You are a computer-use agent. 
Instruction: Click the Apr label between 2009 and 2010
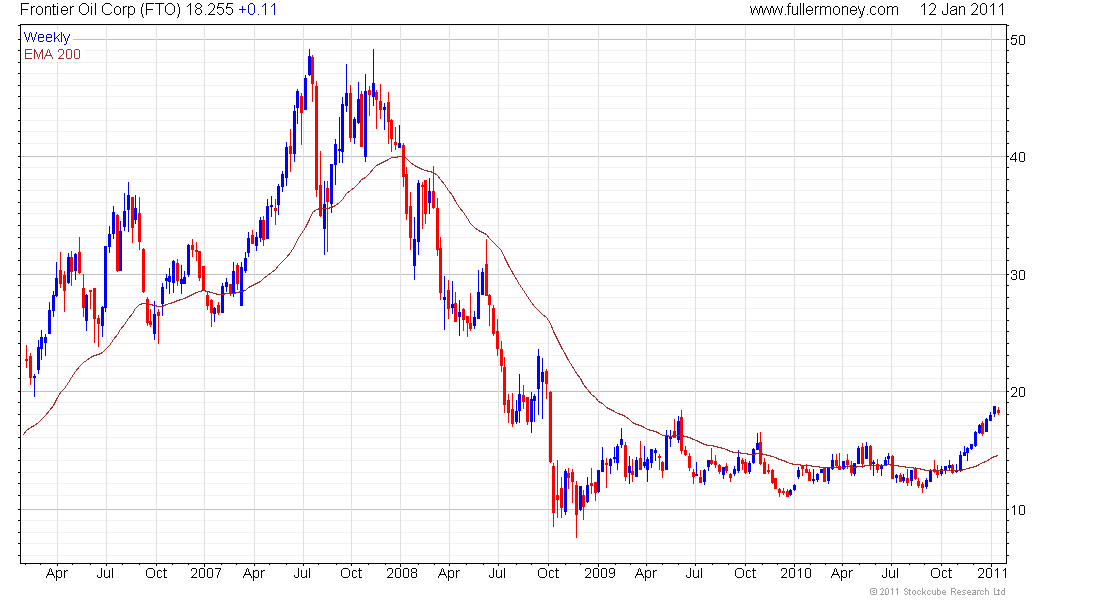point(645,573)
